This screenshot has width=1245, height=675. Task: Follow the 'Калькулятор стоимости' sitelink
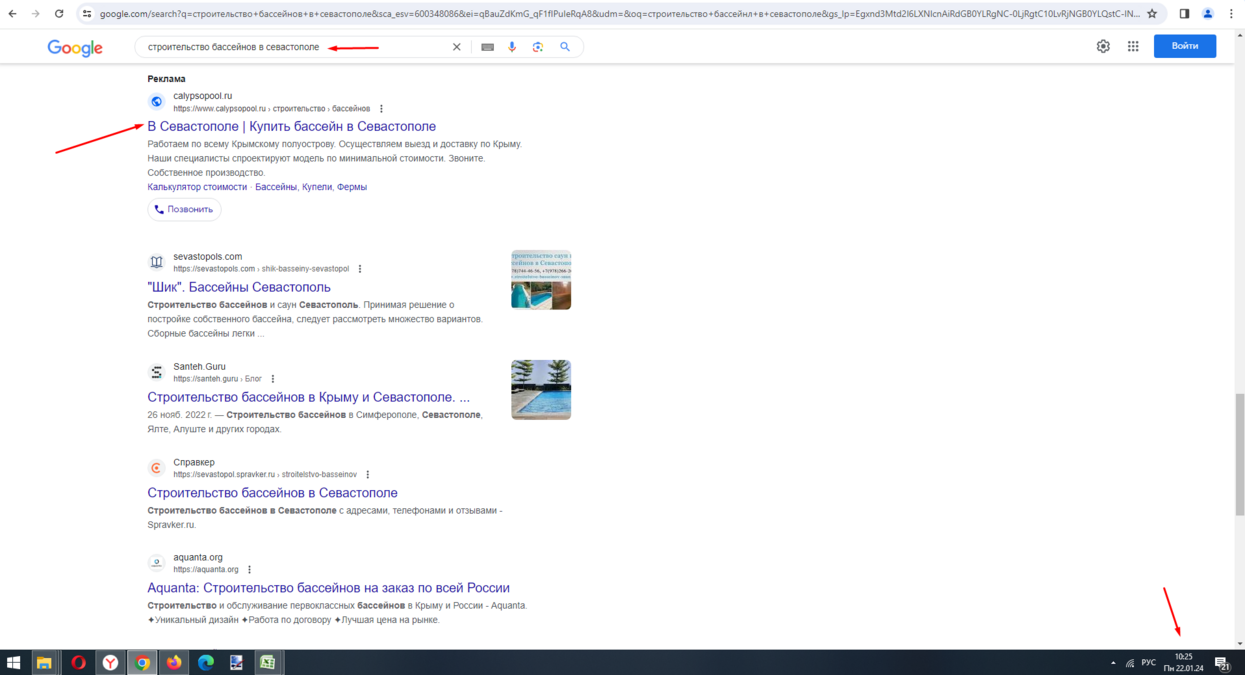click(197, 187)
